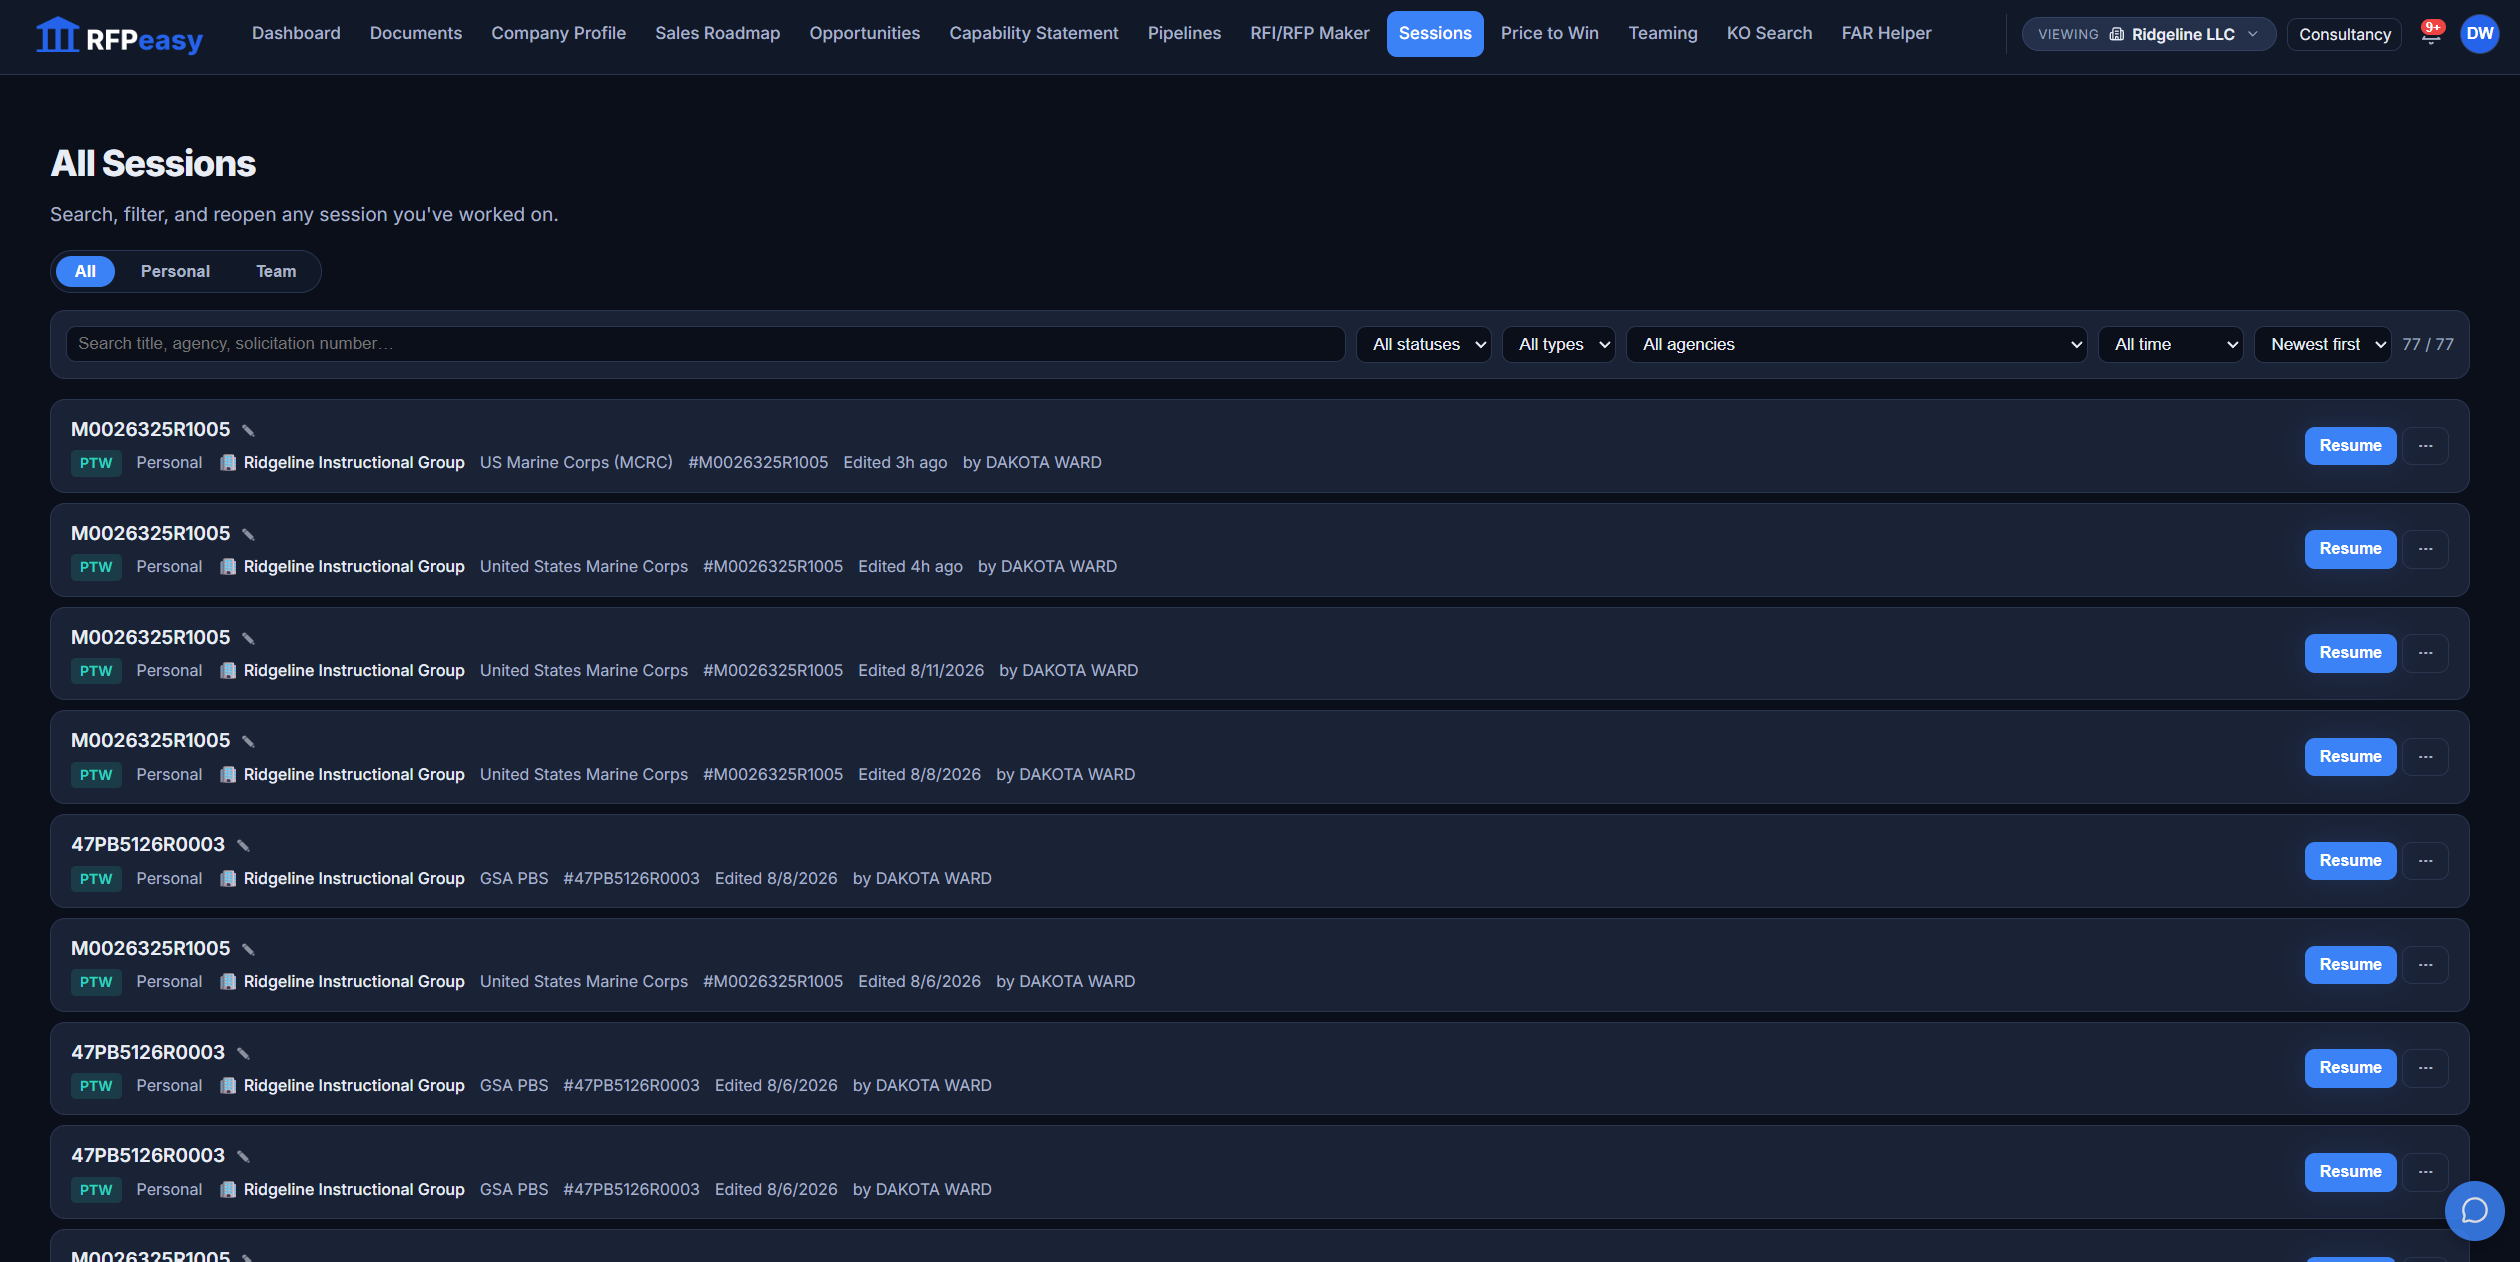Resume the session edited 3h ago
This screenshot has height=1262, width=2520.
(2351, 446)
